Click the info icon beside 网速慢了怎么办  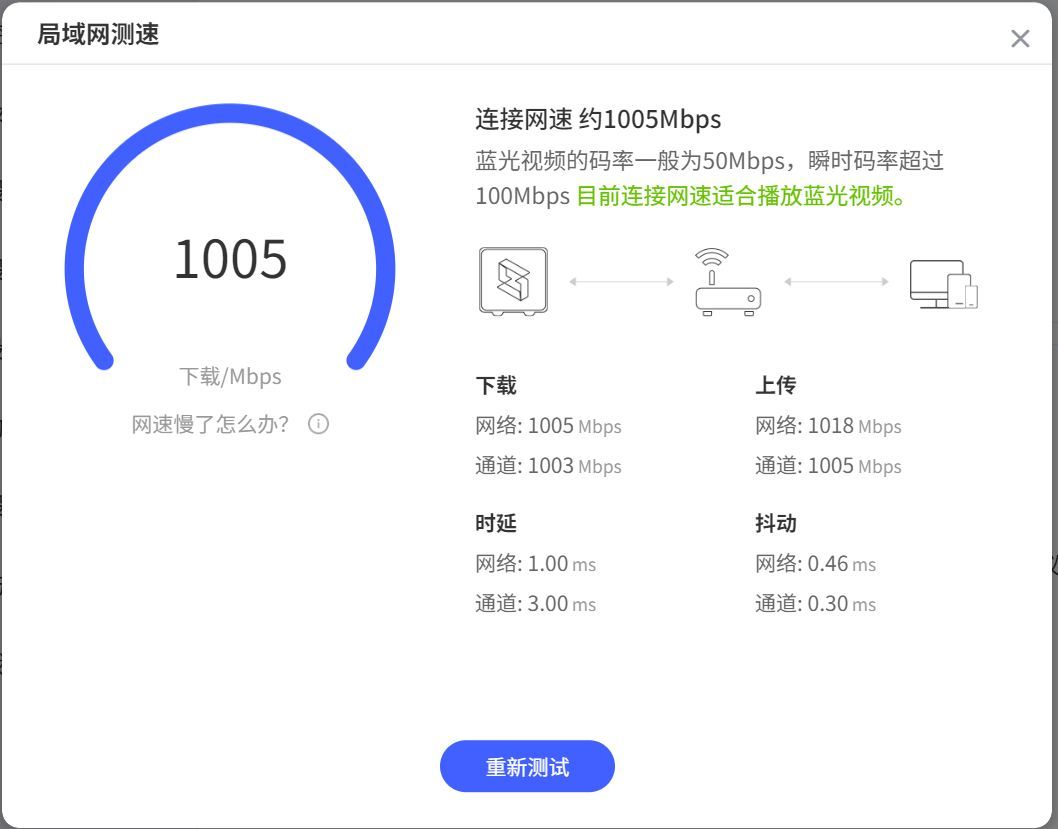pos(318,424)
